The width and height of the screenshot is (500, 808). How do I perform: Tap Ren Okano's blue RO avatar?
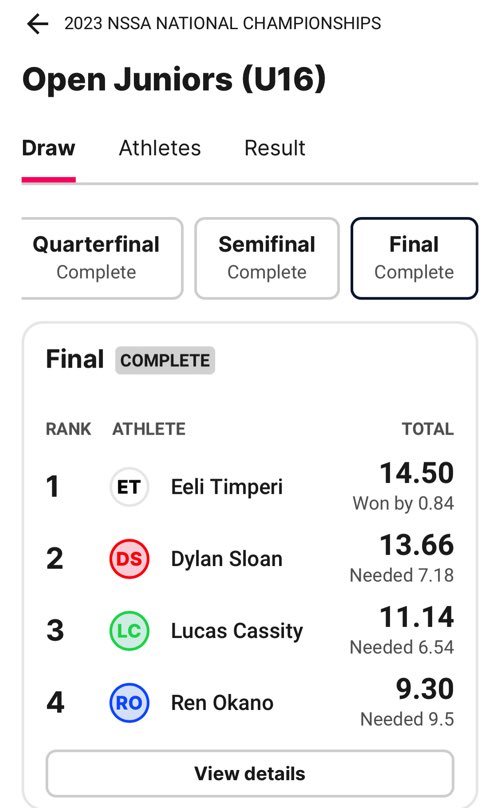tap(129, 702)
